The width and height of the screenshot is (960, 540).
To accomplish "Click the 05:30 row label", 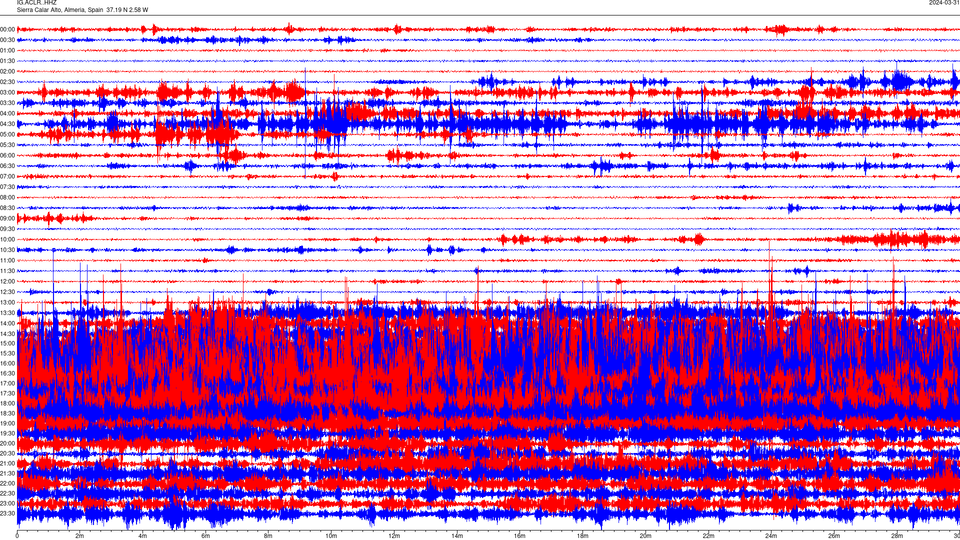I will tap(8, 144).
